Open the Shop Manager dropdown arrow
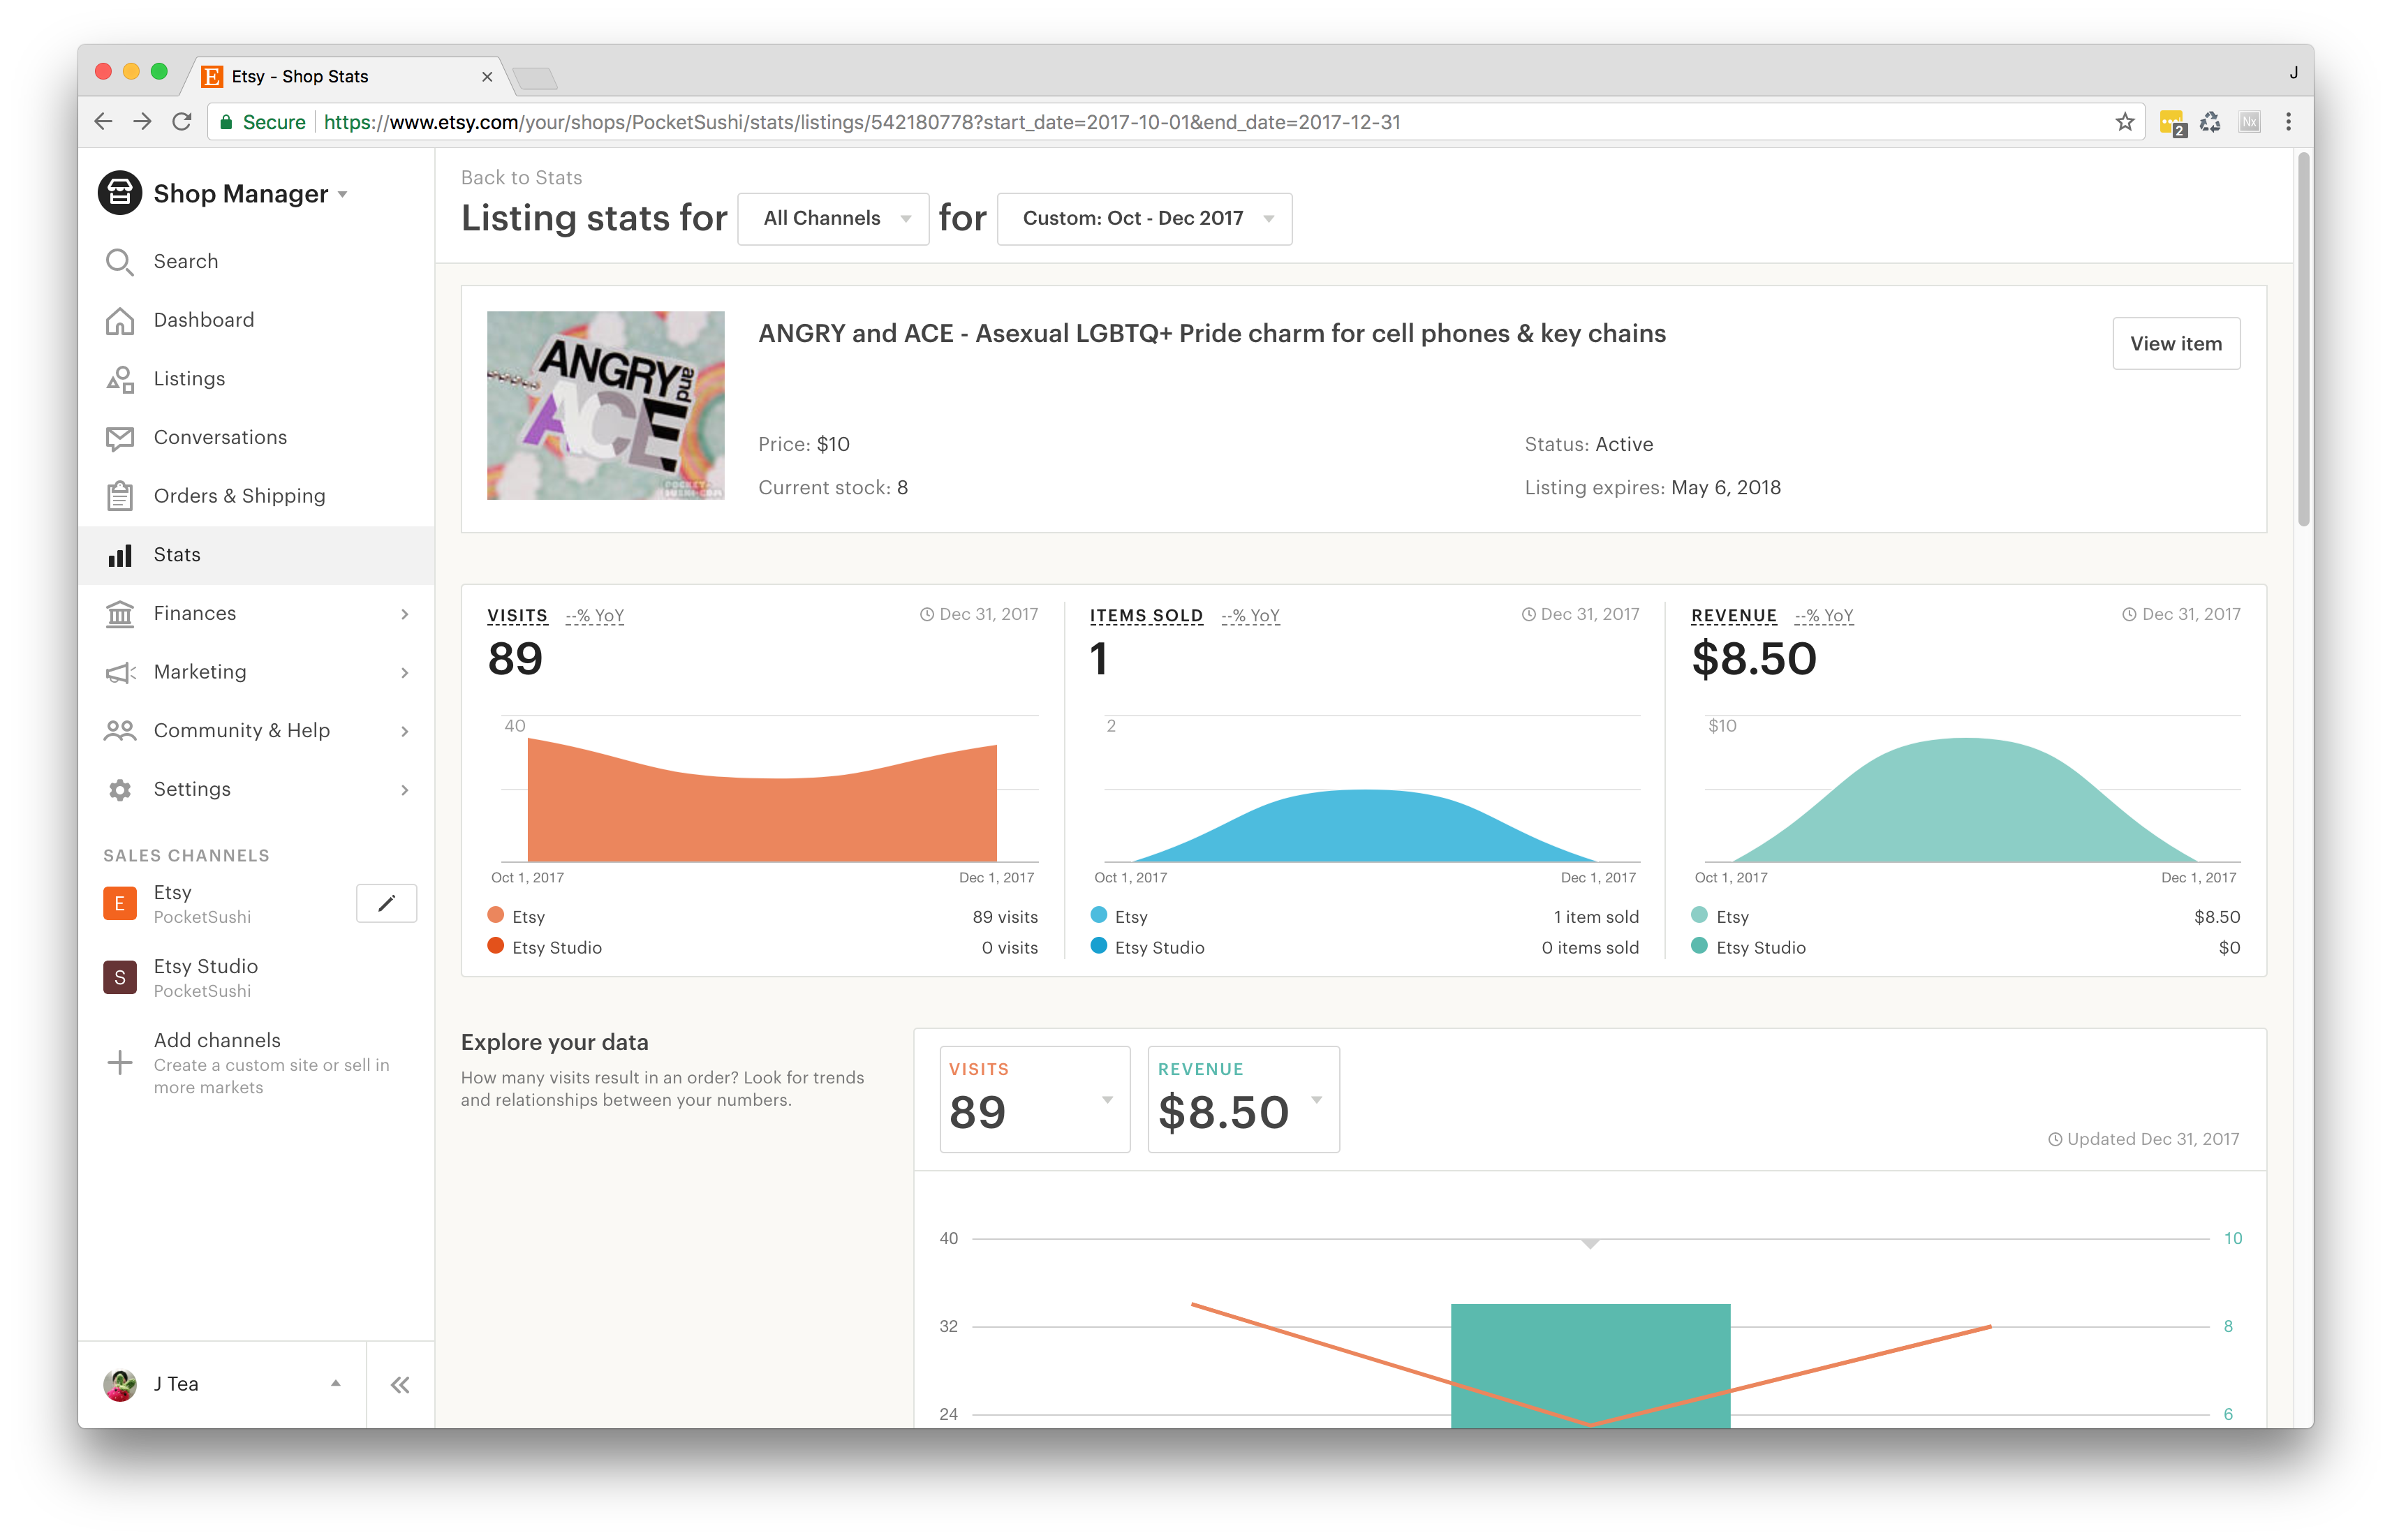2392x1540 pixels. click(x=343, y=194)
